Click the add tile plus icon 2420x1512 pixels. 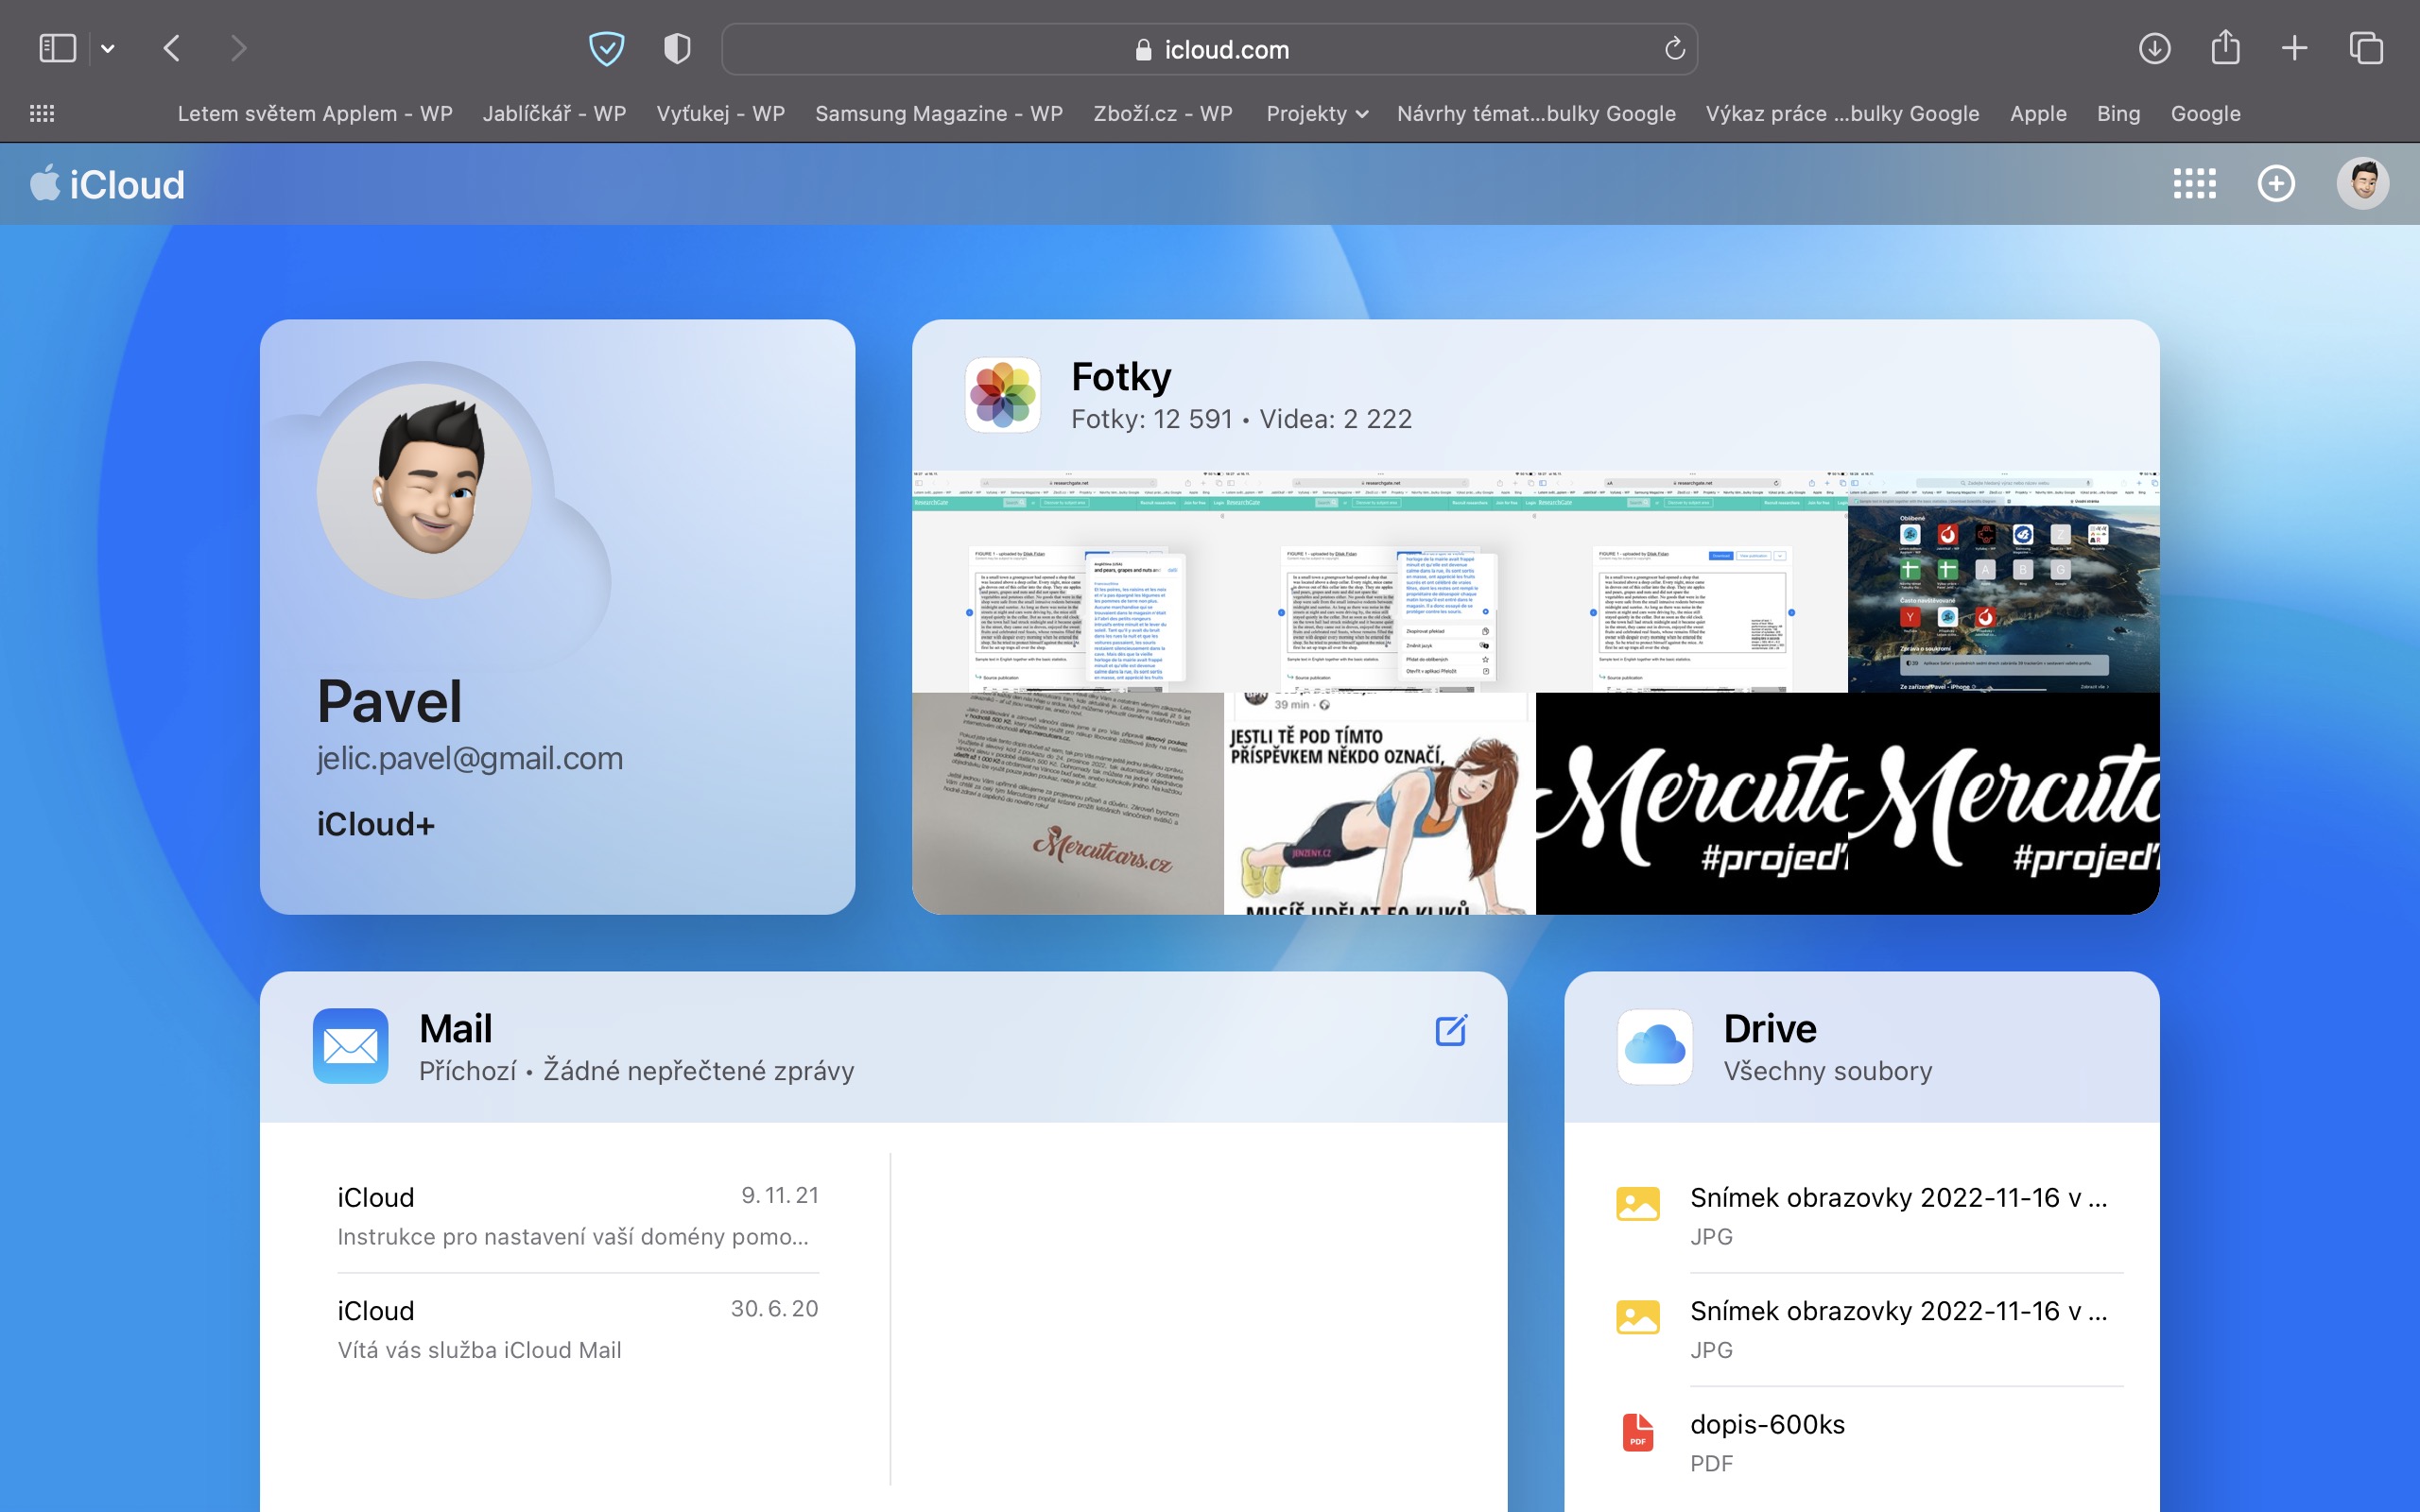tap(2276, 184)
